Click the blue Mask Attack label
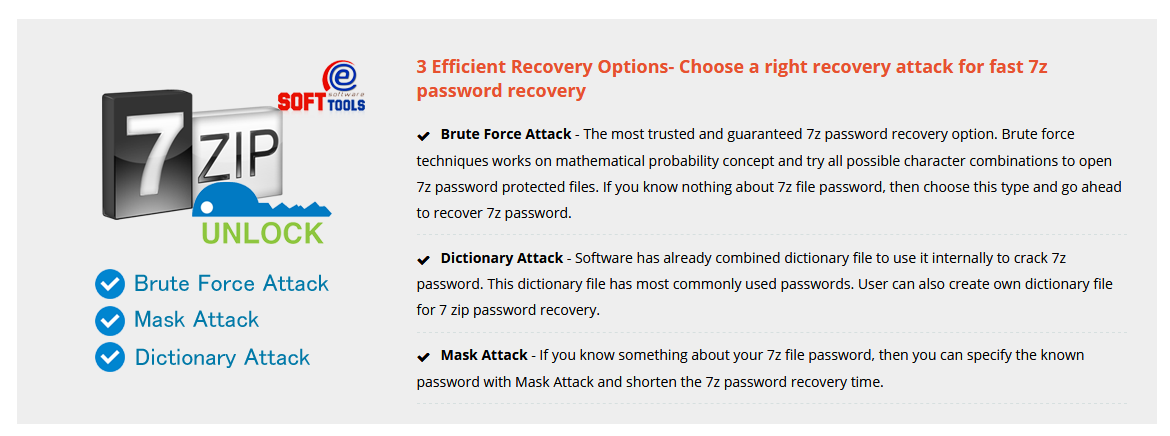 (x=196, y=320)
